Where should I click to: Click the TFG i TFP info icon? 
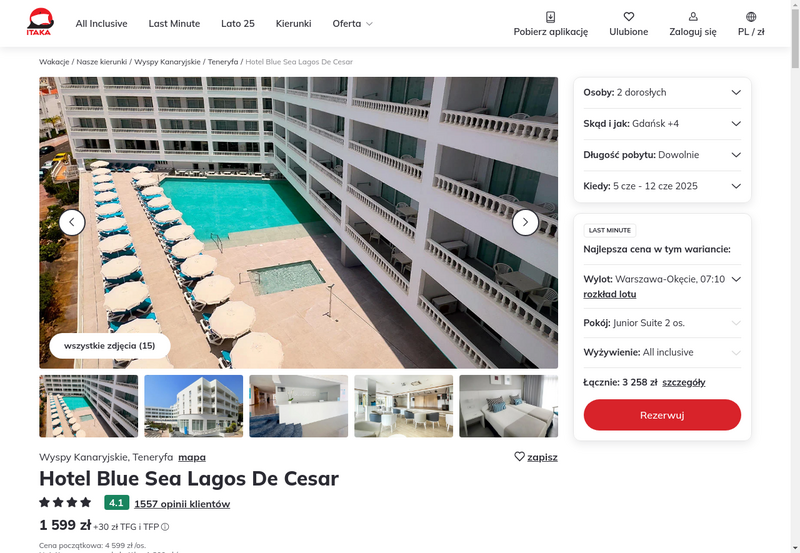point(165,527)
